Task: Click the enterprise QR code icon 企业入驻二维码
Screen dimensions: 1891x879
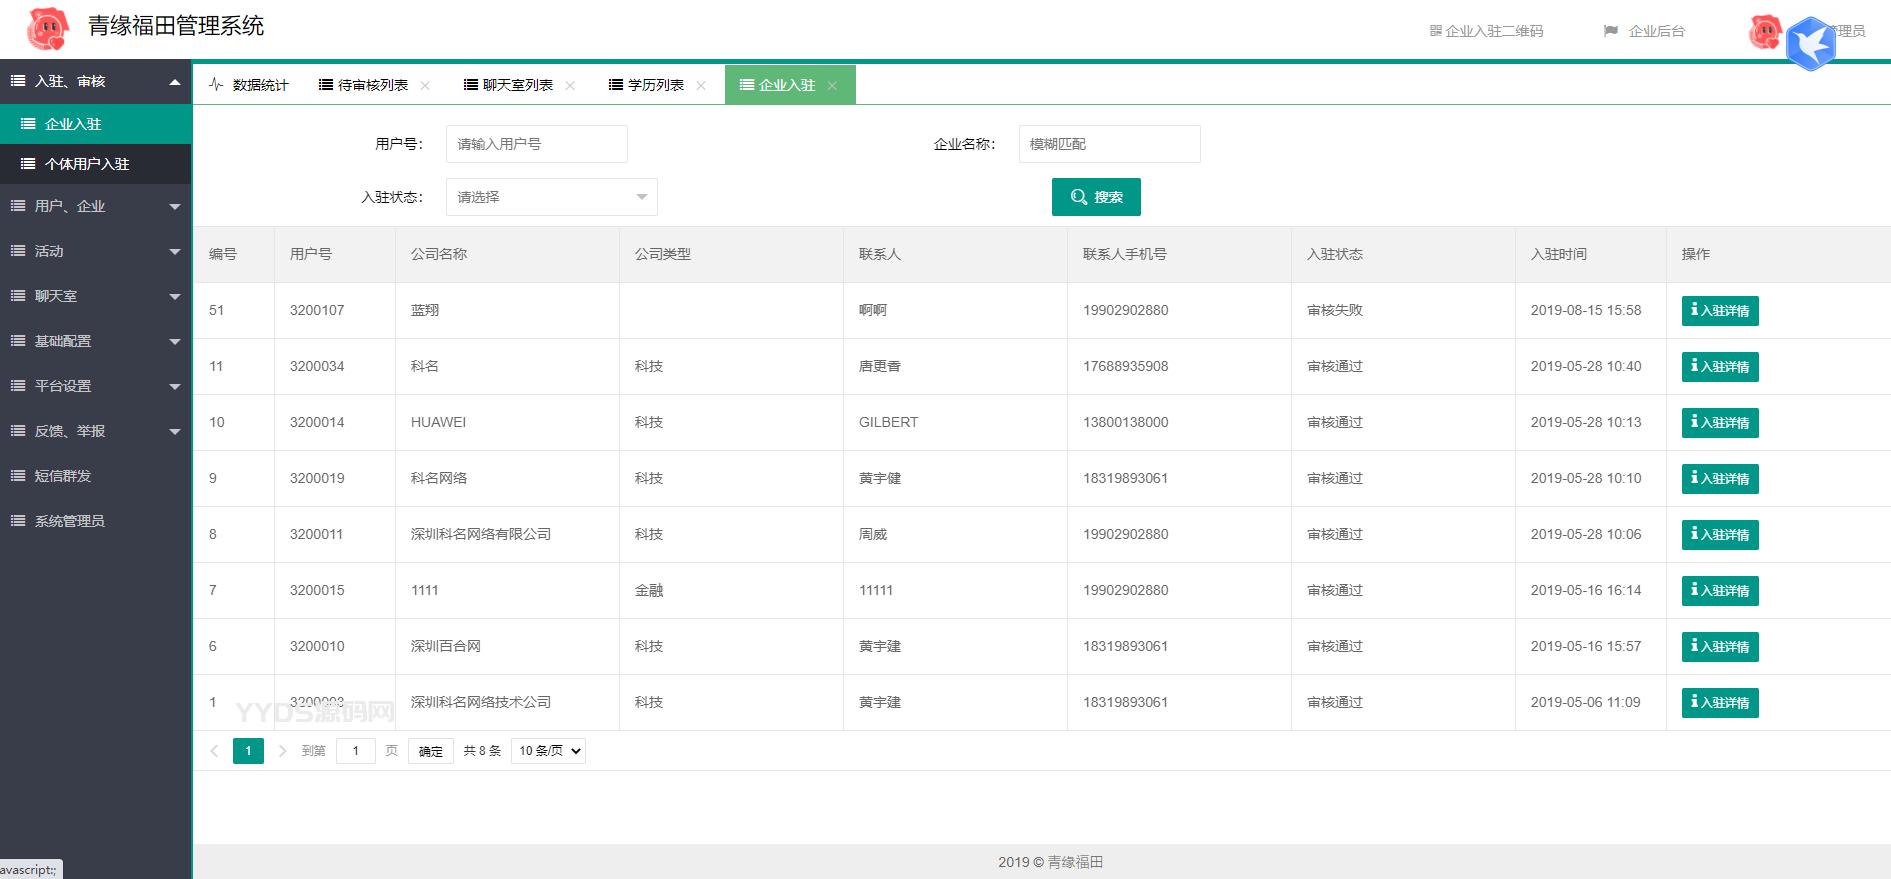Action: click(1435, 31)
